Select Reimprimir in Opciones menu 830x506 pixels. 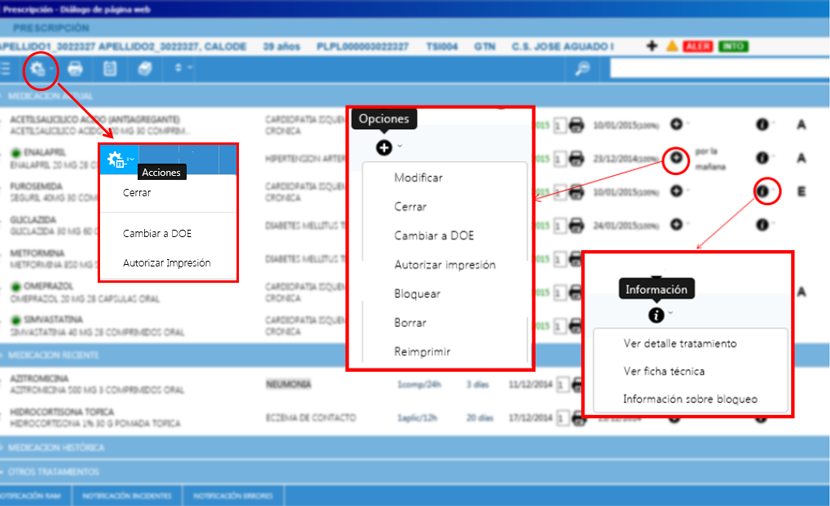tap(422, 352)
